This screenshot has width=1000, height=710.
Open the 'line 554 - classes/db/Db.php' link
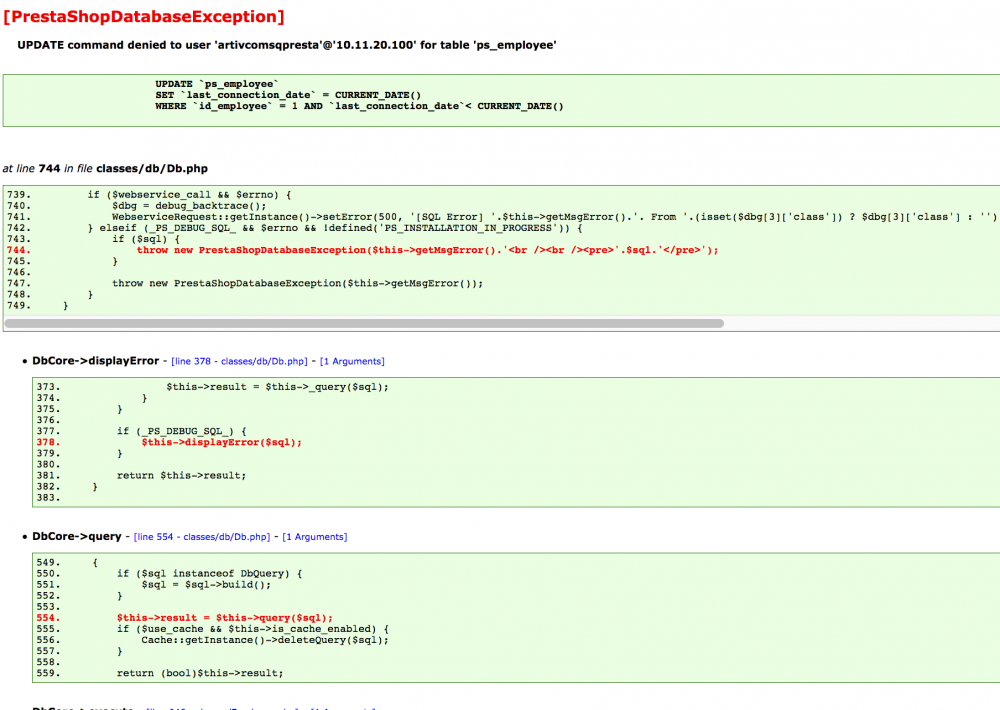click(202, 536)
